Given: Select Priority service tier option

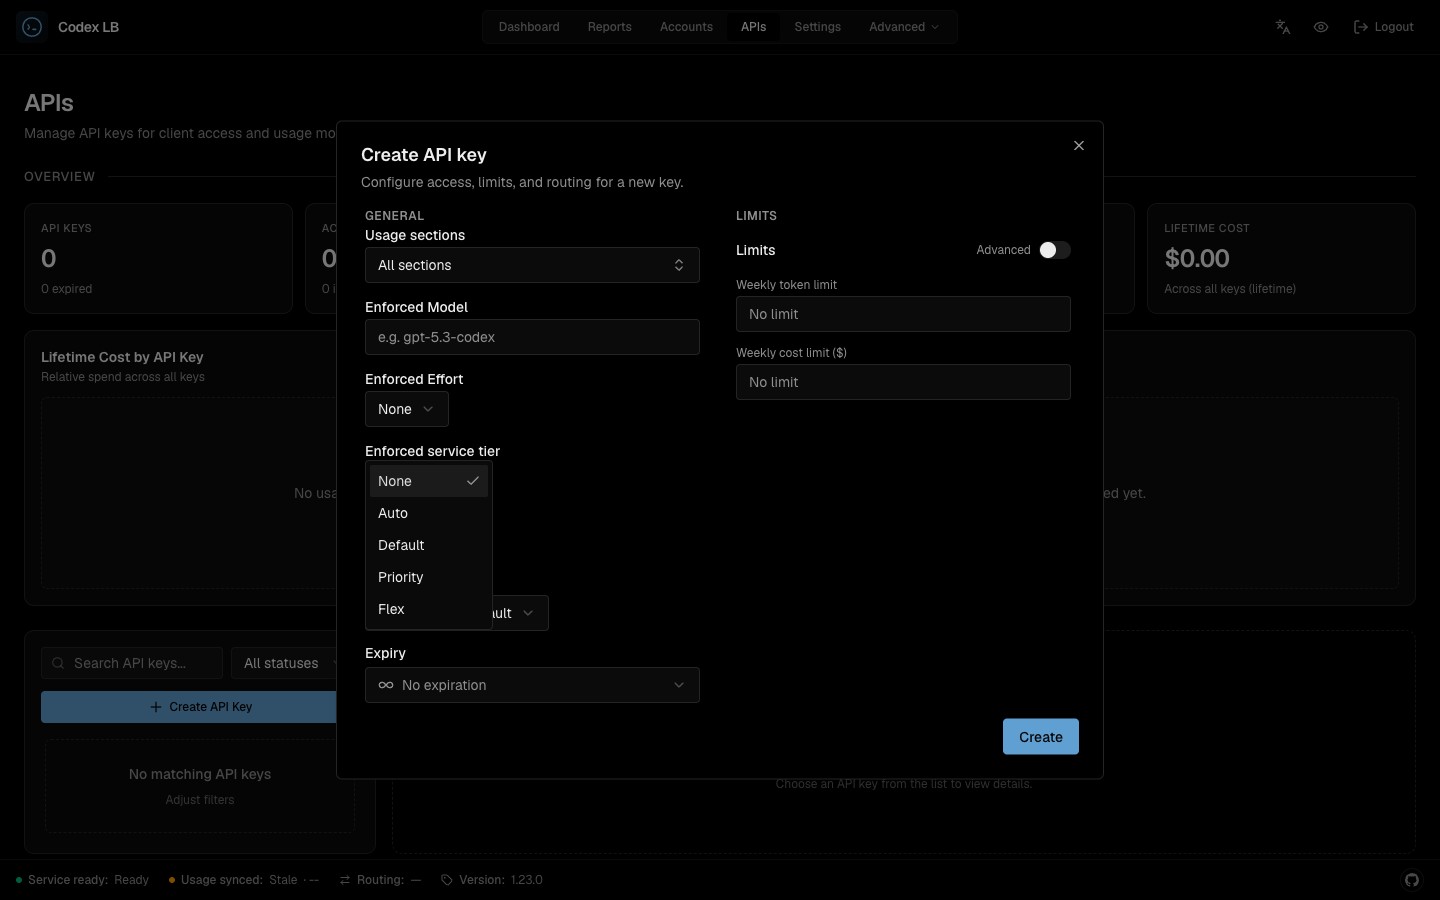Looking at the screenshot, I should point(429,577).
